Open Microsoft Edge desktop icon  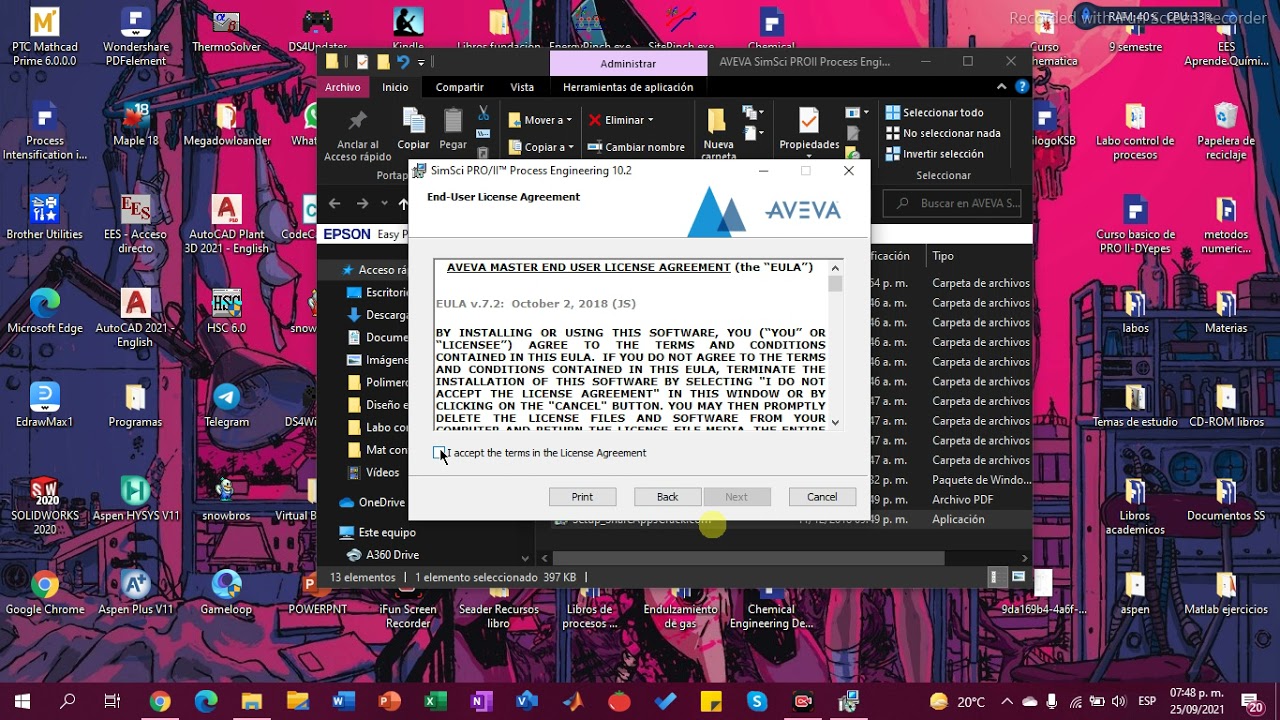pyautogui.click(x=45, y=311)
